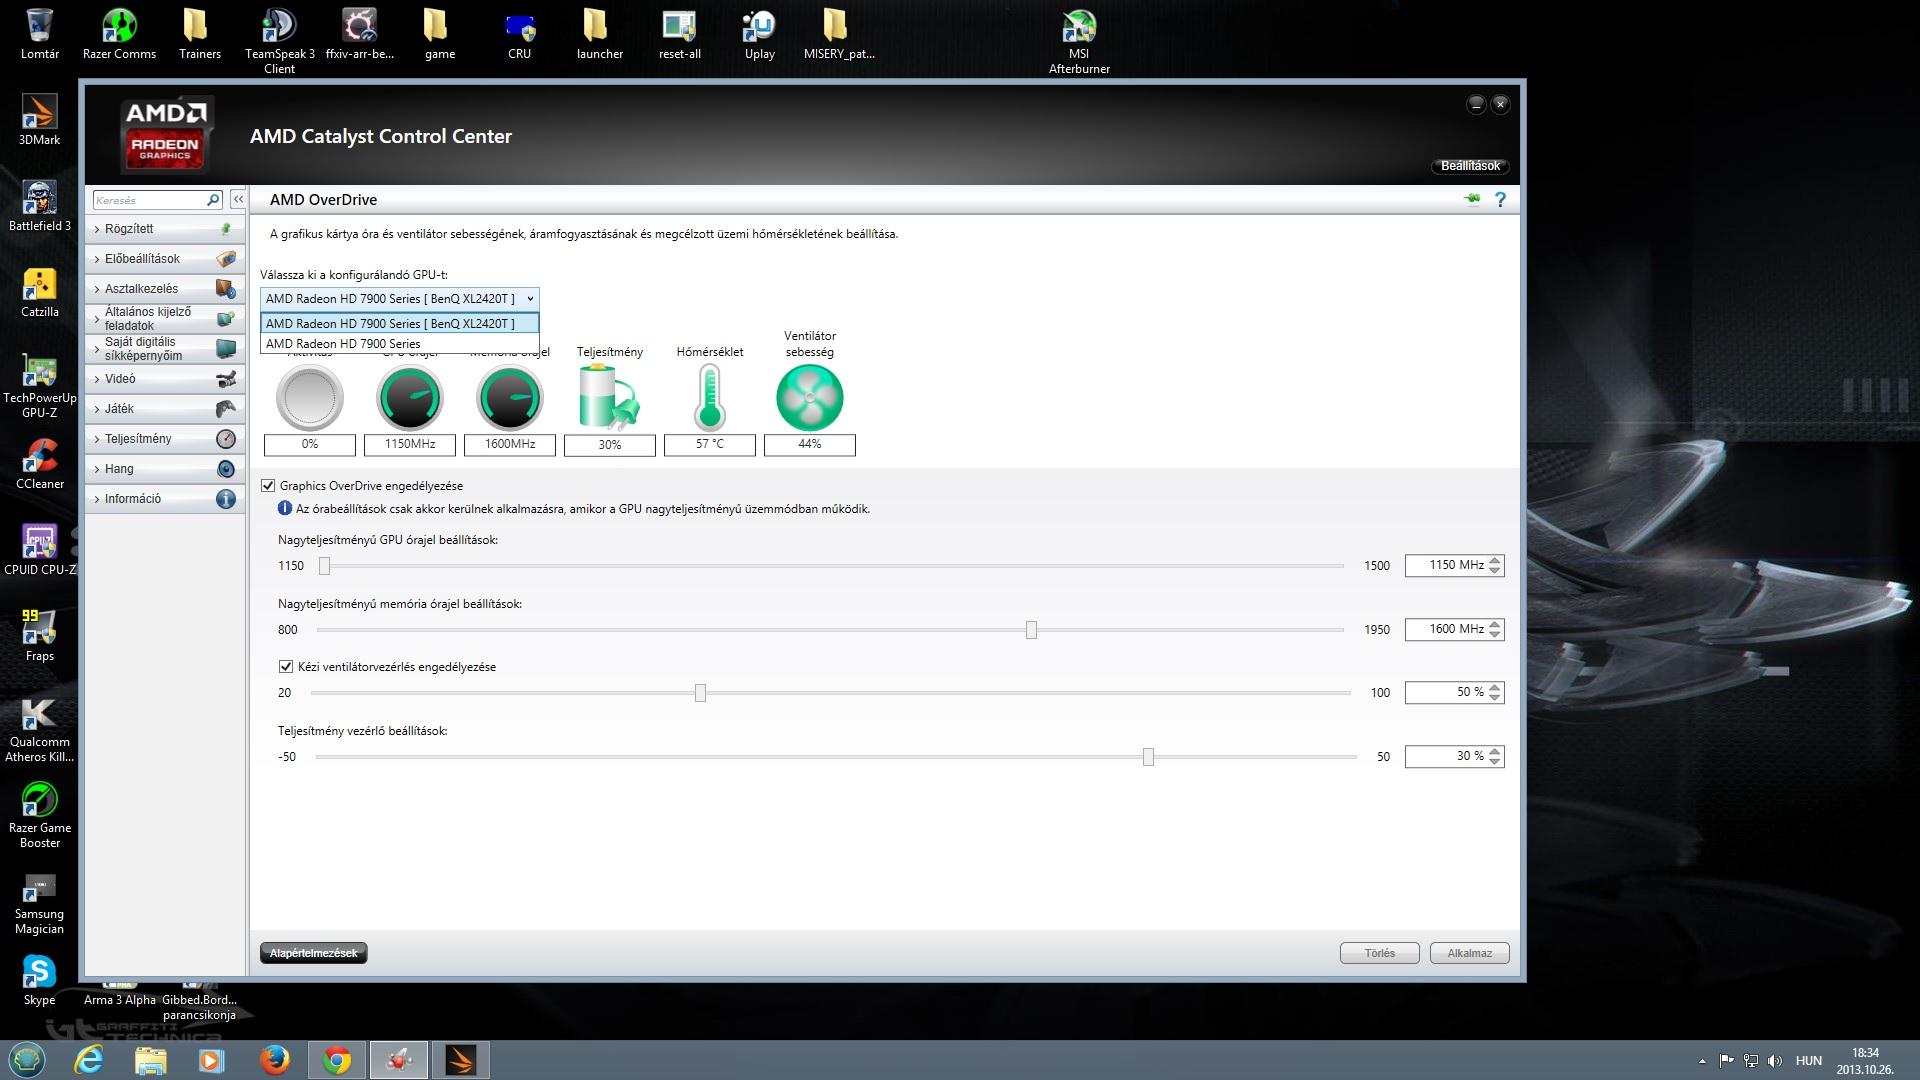Viewport: 1920px width, 1080px height.
Task: Expand the Hang sidebar section
Action: click(166, 469)
